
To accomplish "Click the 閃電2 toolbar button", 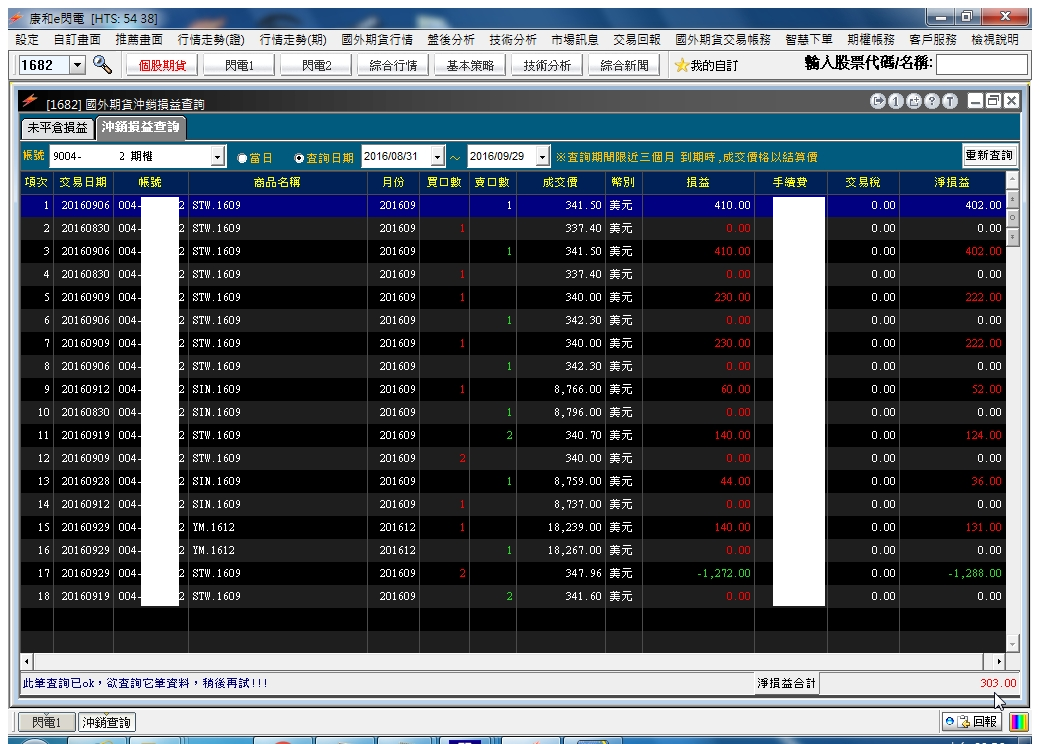I will [316, 65].
